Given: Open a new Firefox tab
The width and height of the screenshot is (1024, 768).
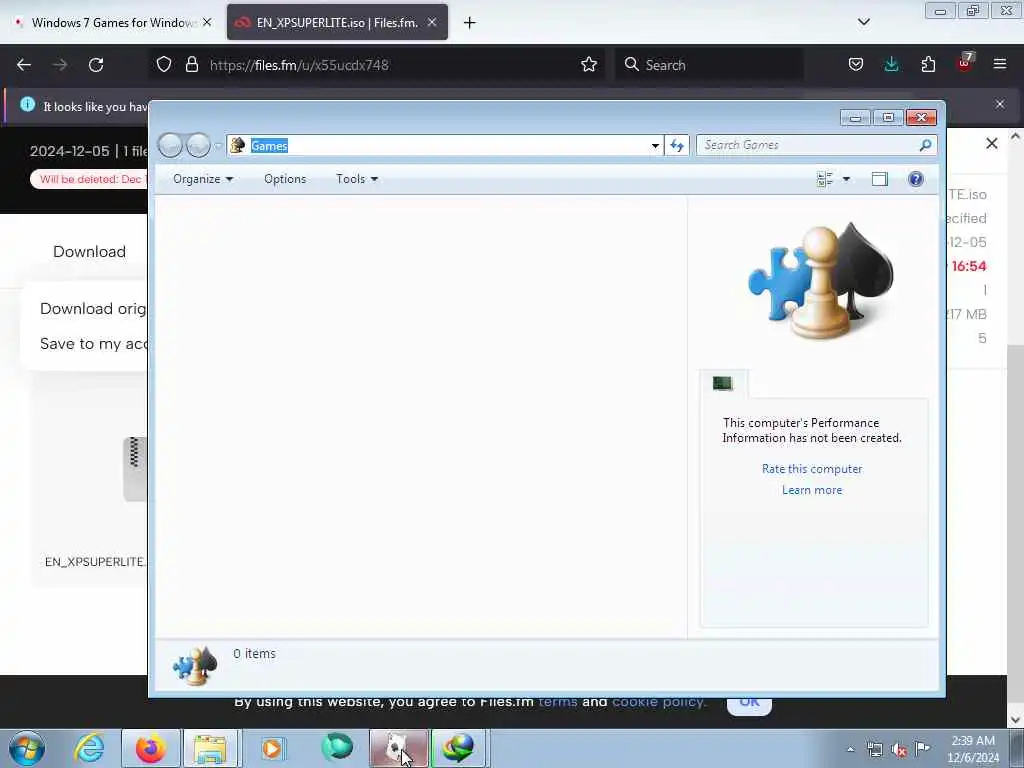Looking at the screenshot, I should [470, 23].
